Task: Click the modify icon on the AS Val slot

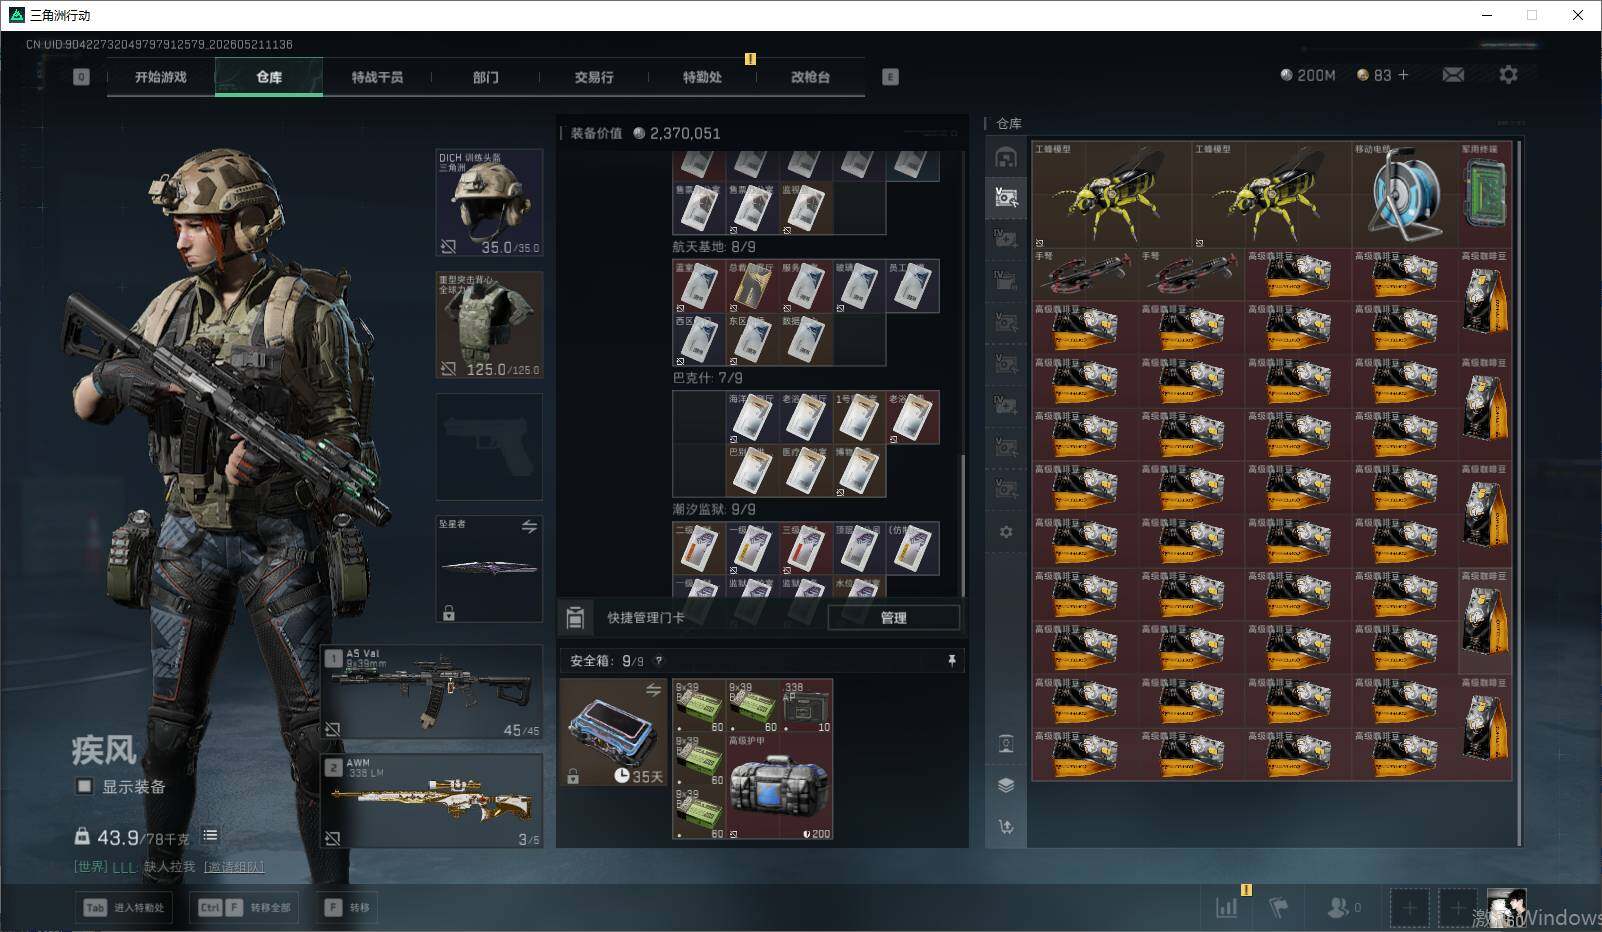Action: click(333, 730)
